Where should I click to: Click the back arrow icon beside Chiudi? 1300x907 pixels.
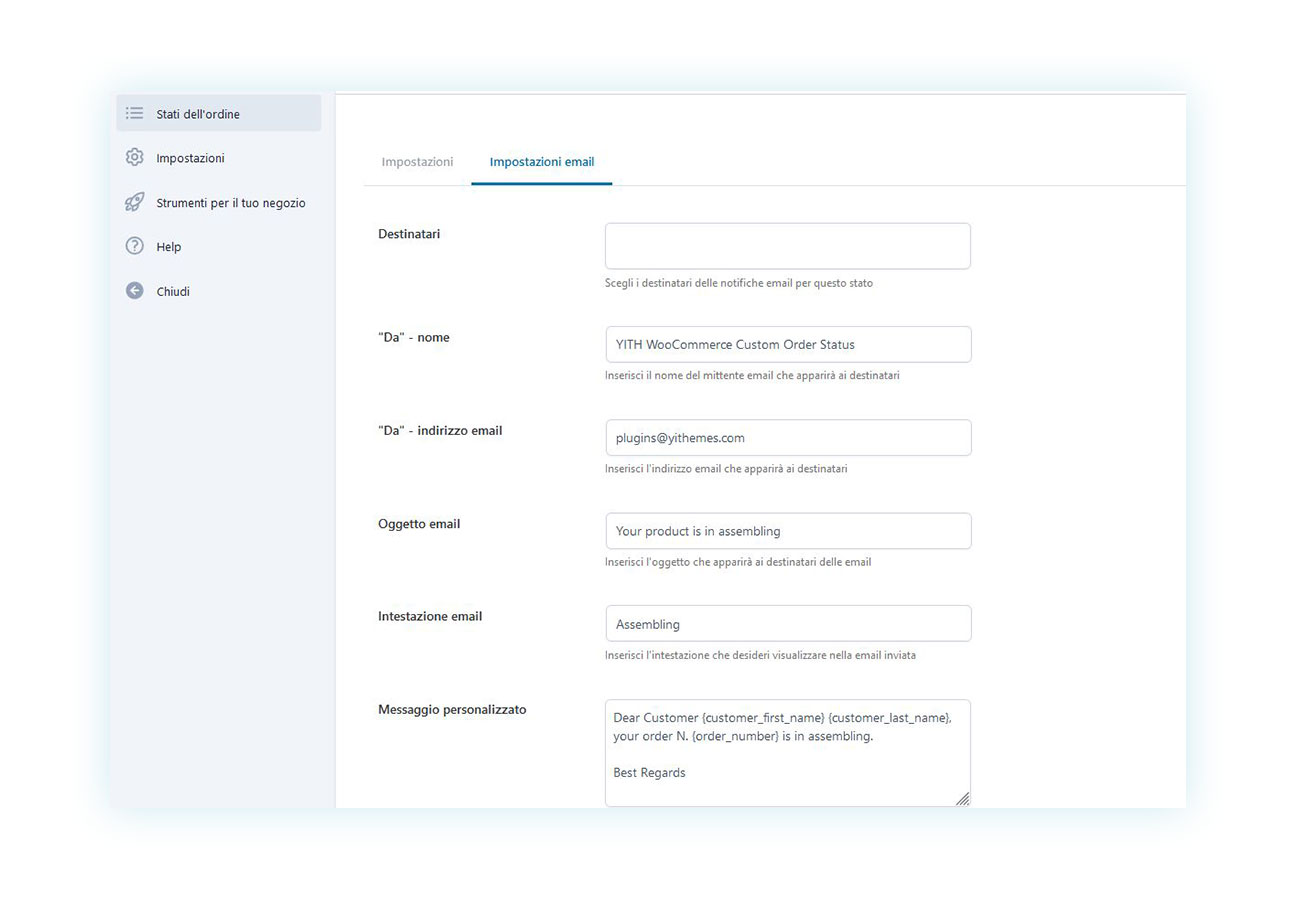pos(135,291)
